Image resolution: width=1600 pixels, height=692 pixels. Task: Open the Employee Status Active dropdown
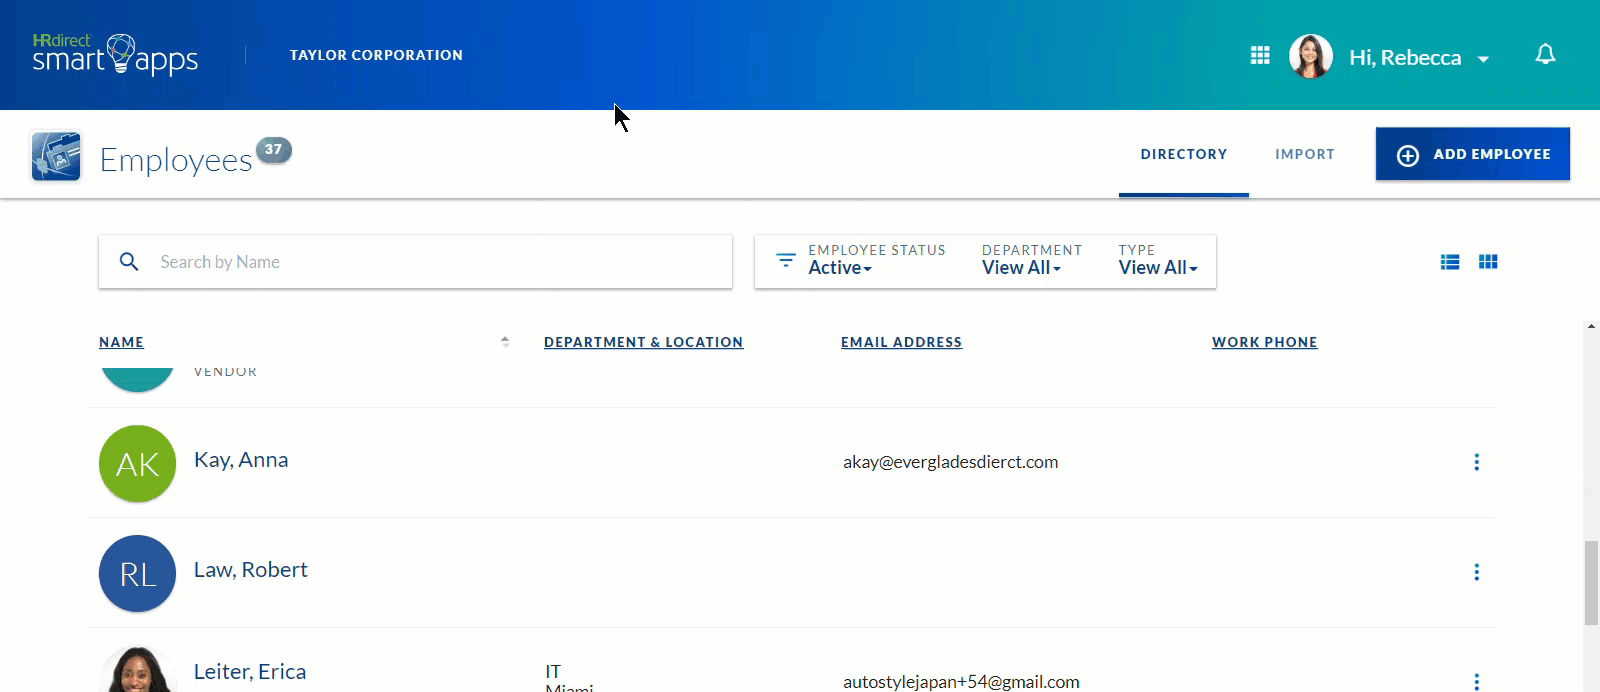[x=840, y=267]
